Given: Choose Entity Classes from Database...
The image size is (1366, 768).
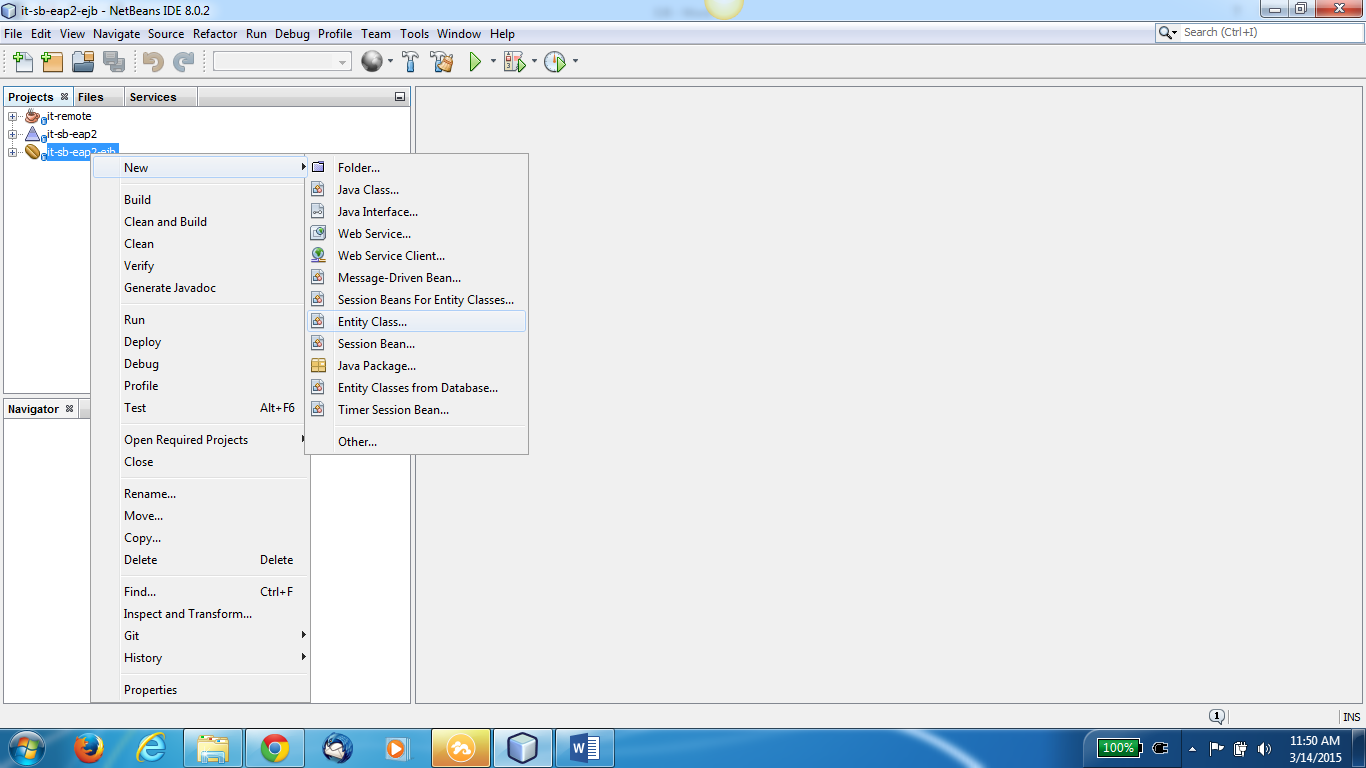Looking at the screenshot, I should (x=416, y=388).
